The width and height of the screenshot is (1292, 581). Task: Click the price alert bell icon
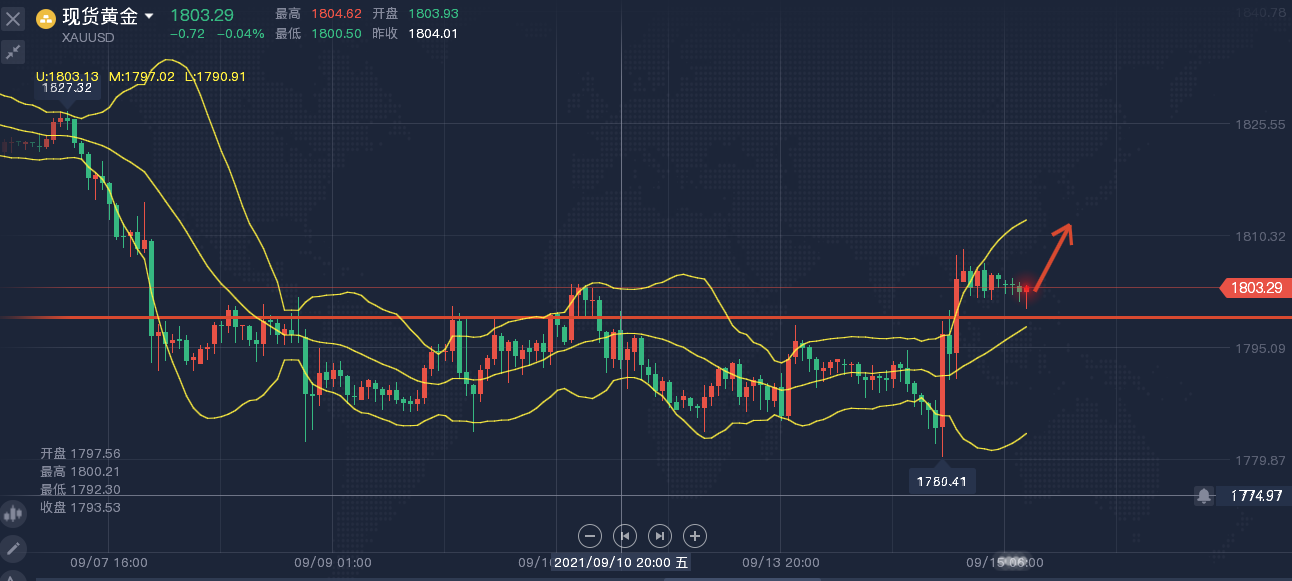(1204, 495)
